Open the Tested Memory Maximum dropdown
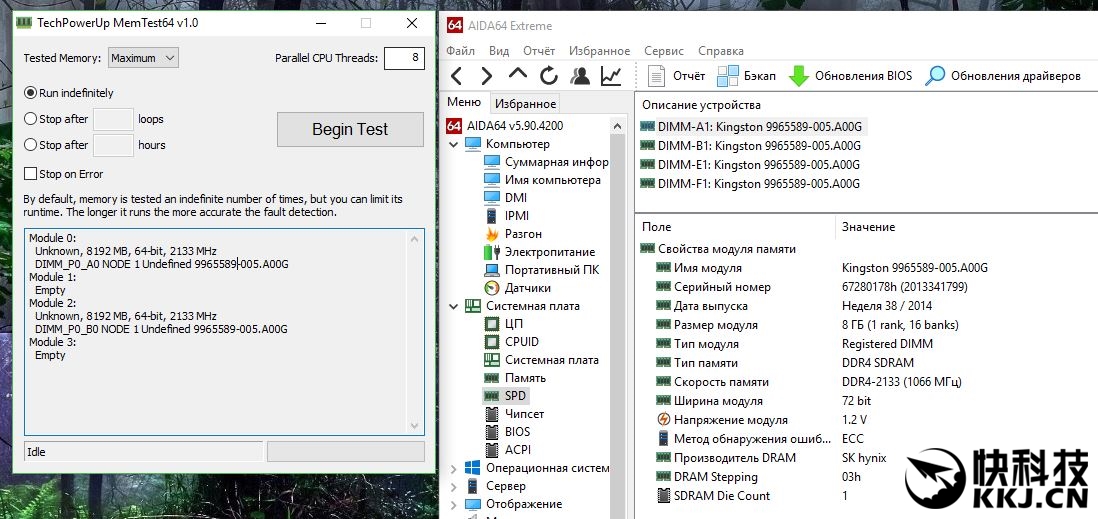The height and width of the screenshot is (519, 1098). [x=143, y=58]
